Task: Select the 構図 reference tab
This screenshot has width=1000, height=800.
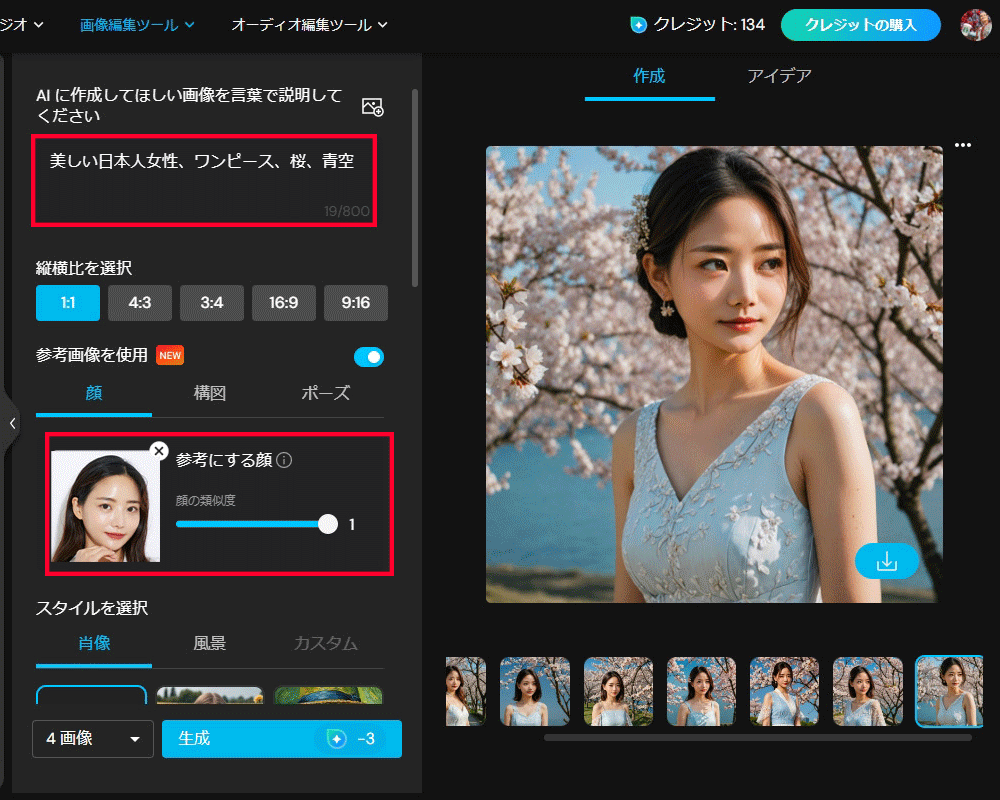Action: (x=210, y=393)
